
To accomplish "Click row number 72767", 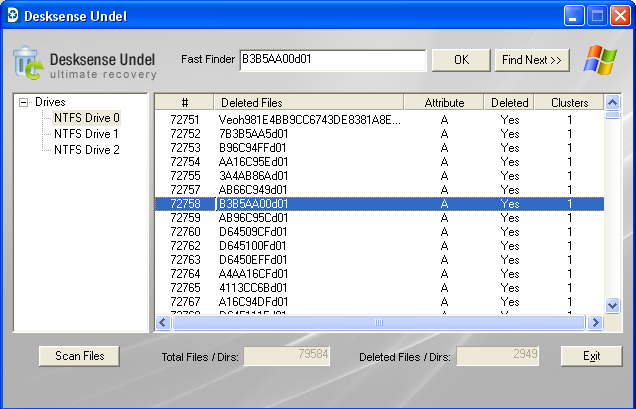I will 185,302.
